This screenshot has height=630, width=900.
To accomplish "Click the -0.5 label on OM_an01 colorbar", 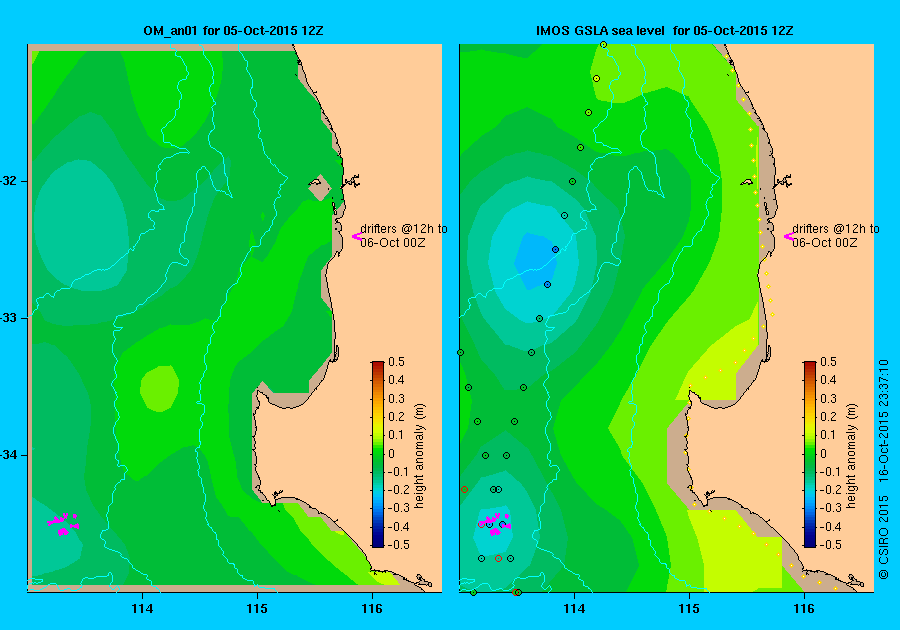I will pyautogui.click(x=397, y=545).
